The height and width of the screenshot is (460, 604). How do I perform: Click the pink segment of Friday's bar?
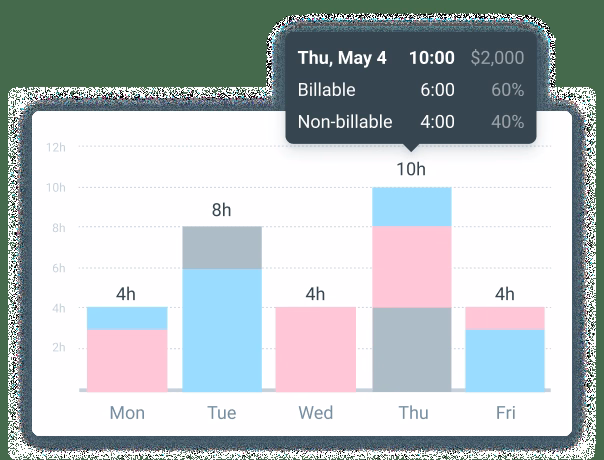(x=505, y=317)
